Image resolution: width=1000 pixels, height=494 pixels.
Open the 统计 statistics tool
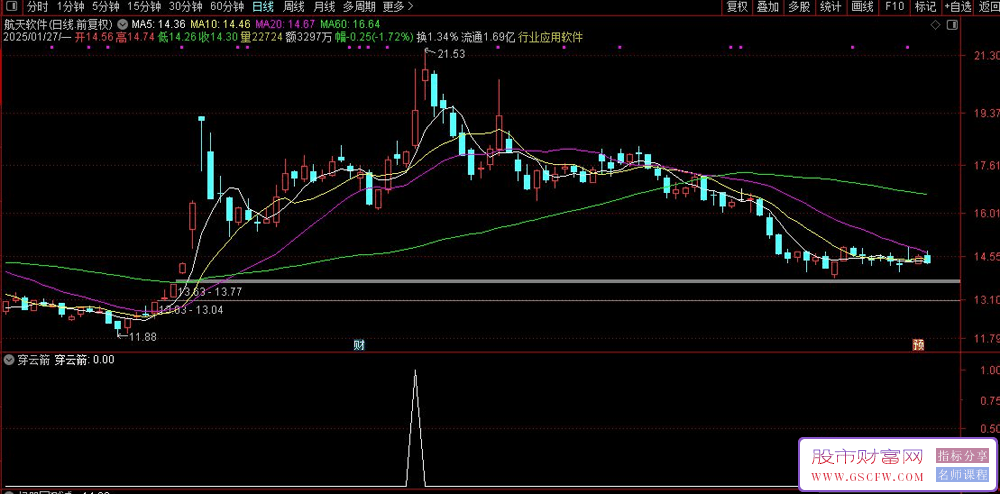click(x=830, y=7)
